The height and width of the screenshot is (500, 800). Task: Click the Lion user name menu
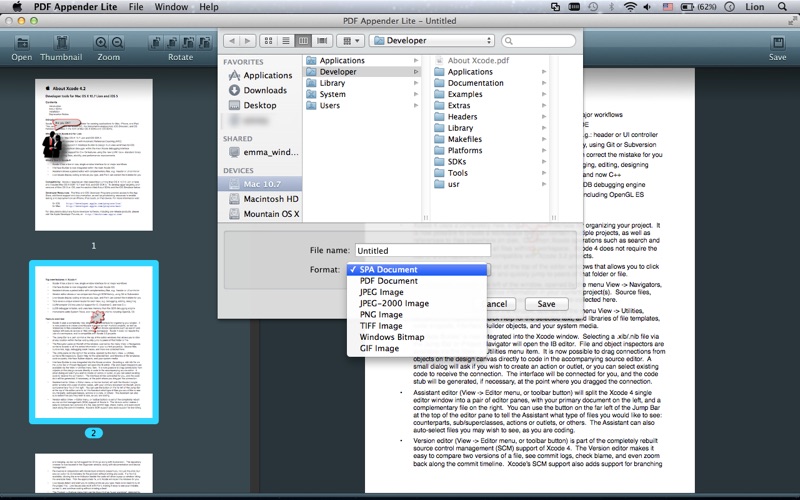pos(755,7)
